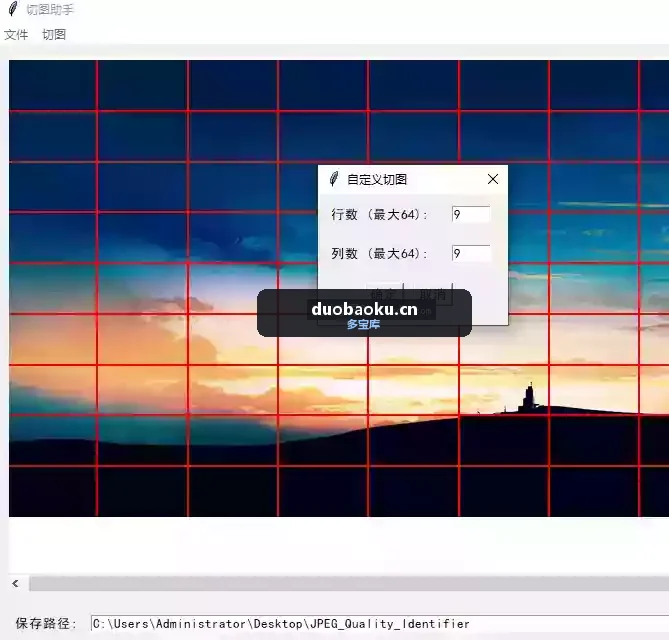The height and width of the screenshot is (640, 669).
Task: Click the 行数（最大64）label
Action: click(380, 215)
